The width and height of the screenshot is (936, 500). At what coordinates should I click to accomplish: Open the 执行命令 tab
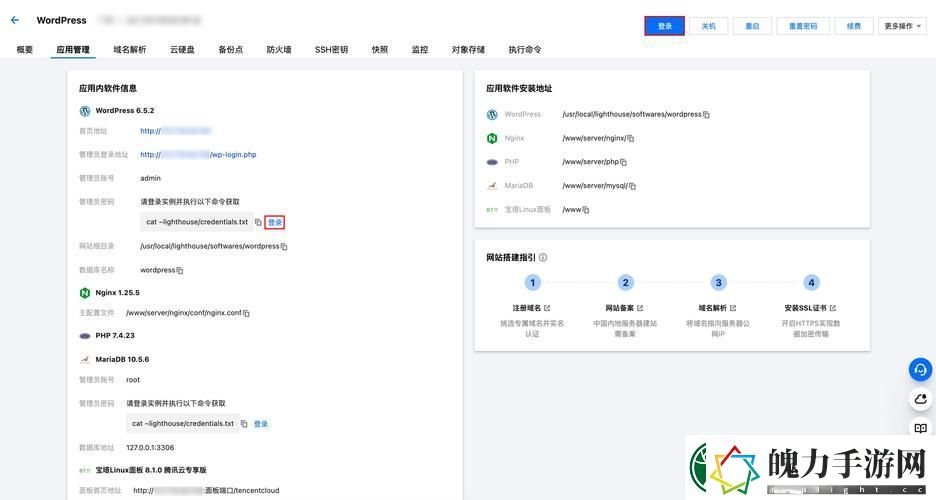525,50
